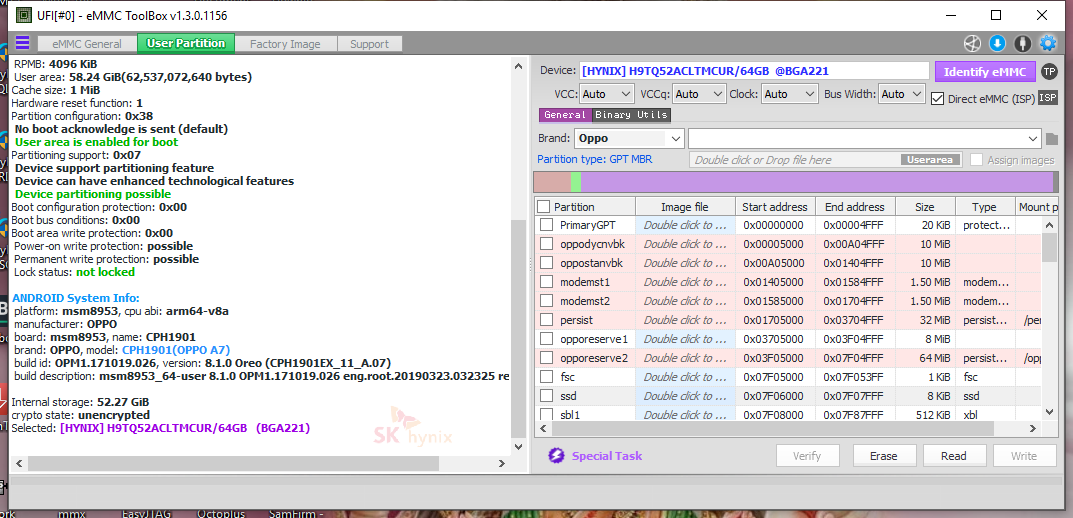The width and height of the screenshot is (1073, 518).
Task: Select the User Partition tab
Action: click(186, 43)
